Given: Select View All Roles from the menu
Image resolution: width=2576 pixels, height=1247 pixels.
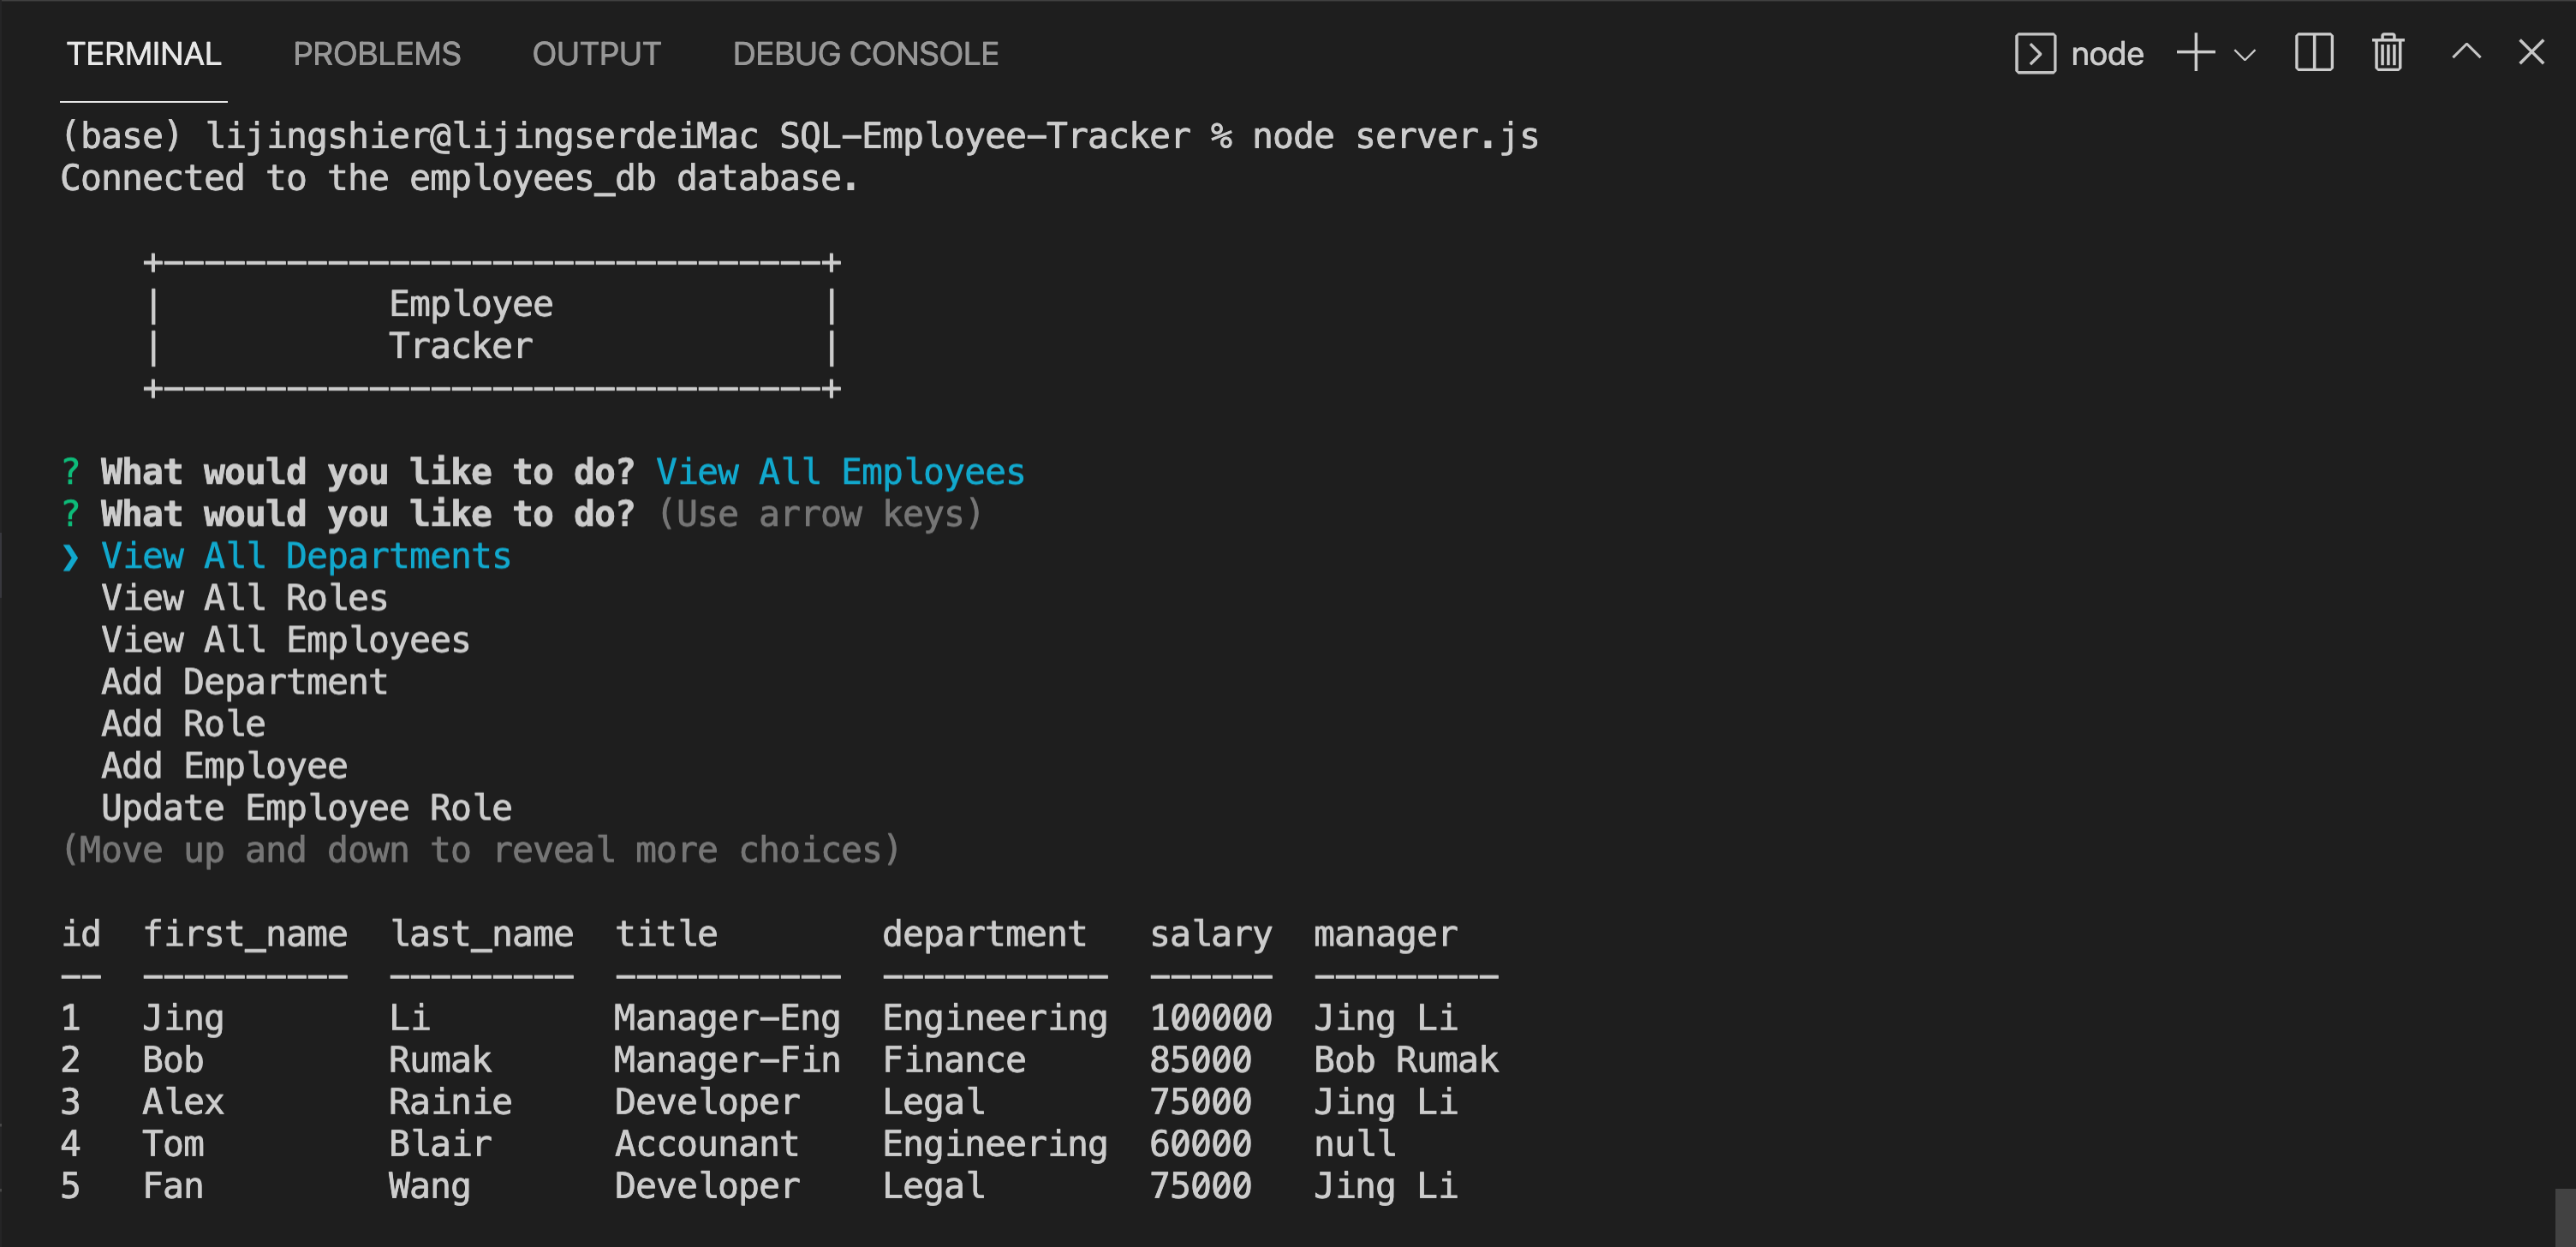Looking at the screenshot, I should point(244,598).
